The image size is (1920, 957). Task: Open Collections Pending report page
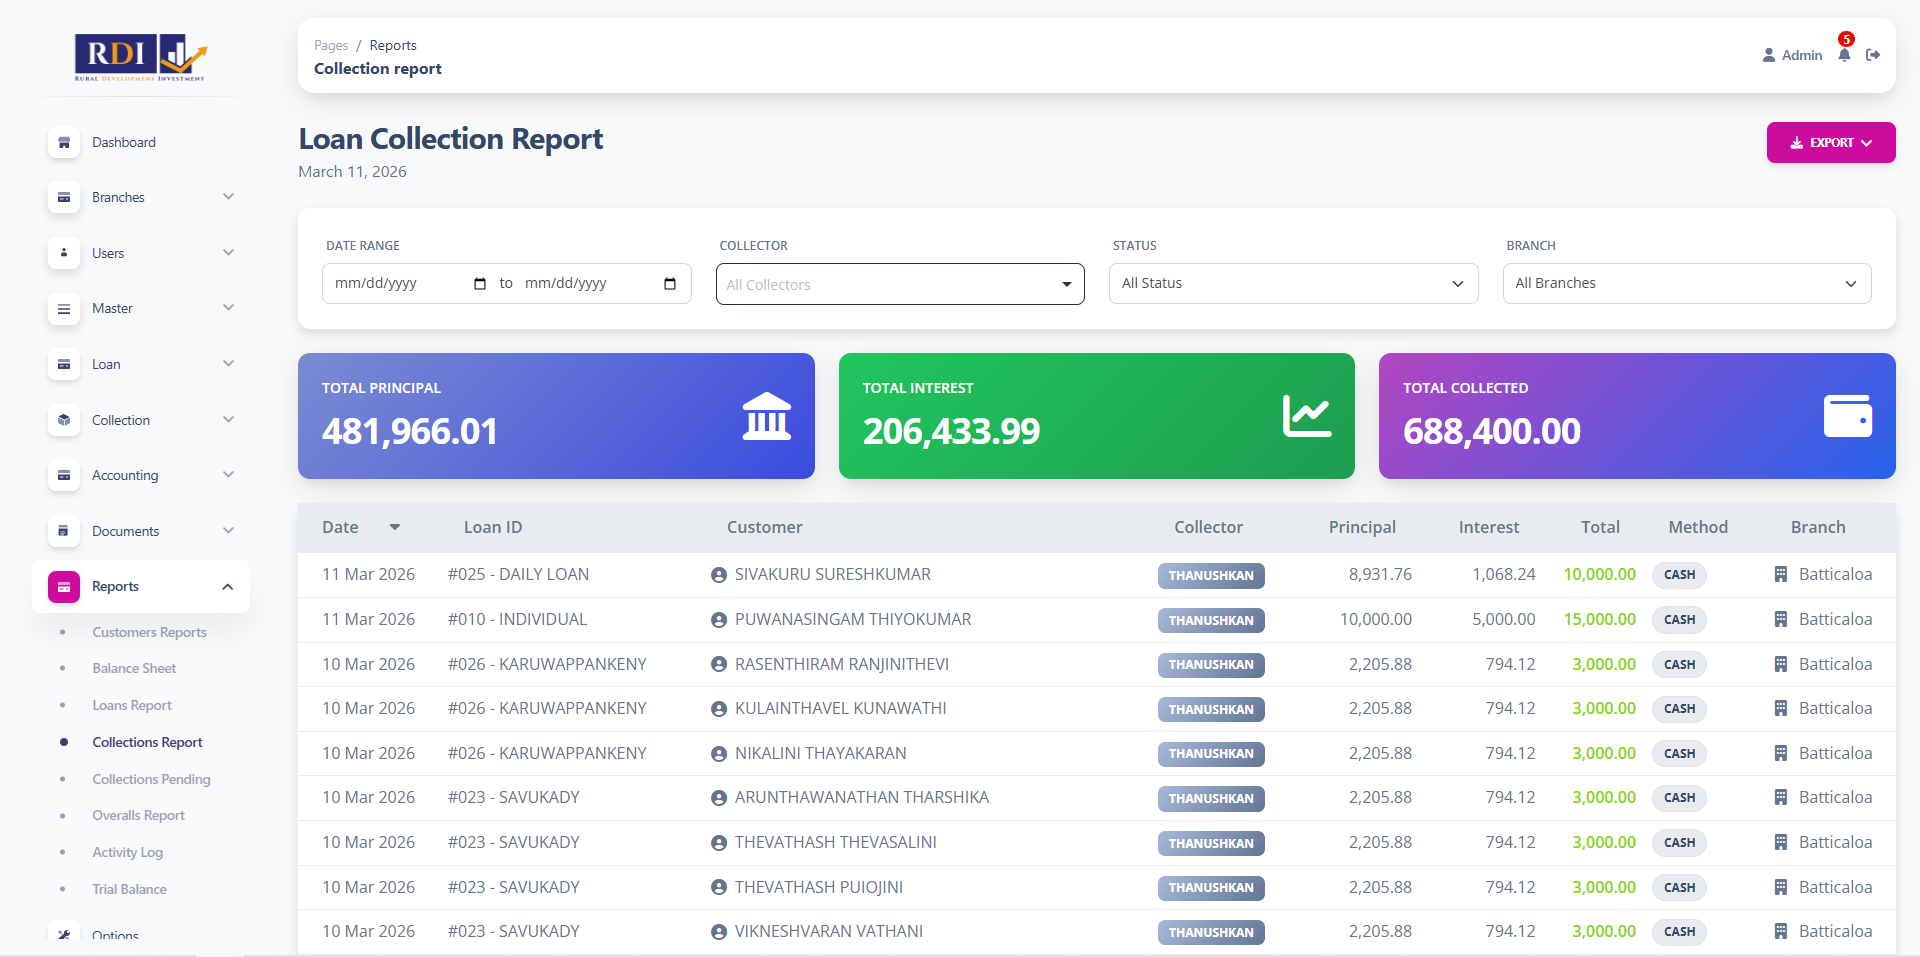point(151,779)
